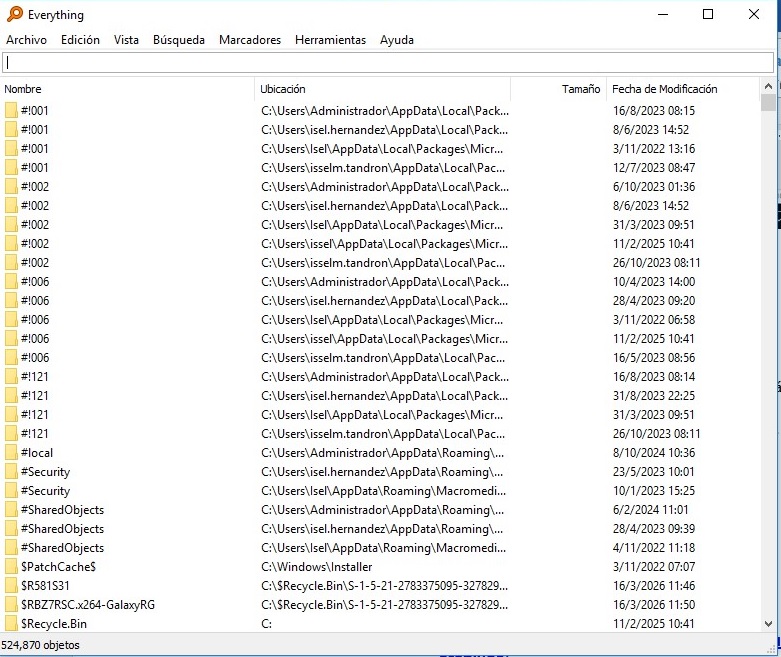
Task: Click folder icon of #!006 dated 16/5/2023
Action: point(11,357)
